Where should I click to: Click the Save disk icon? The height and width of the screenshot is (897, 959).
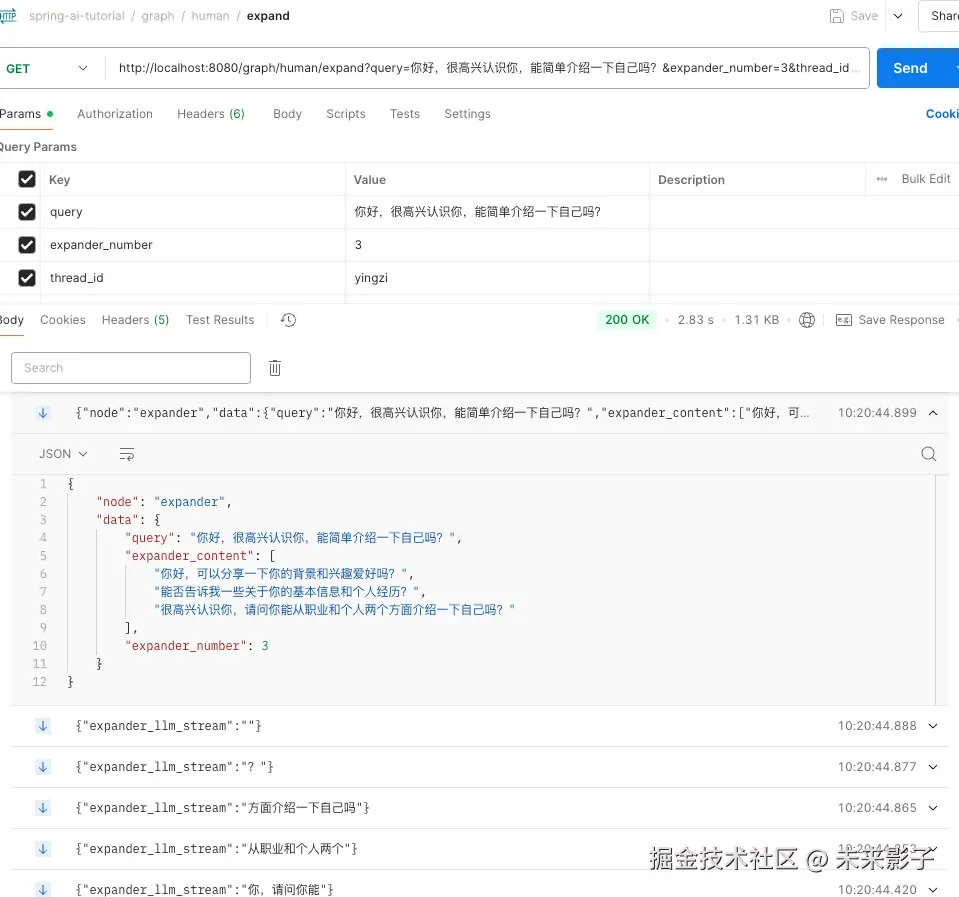[836, 16]
